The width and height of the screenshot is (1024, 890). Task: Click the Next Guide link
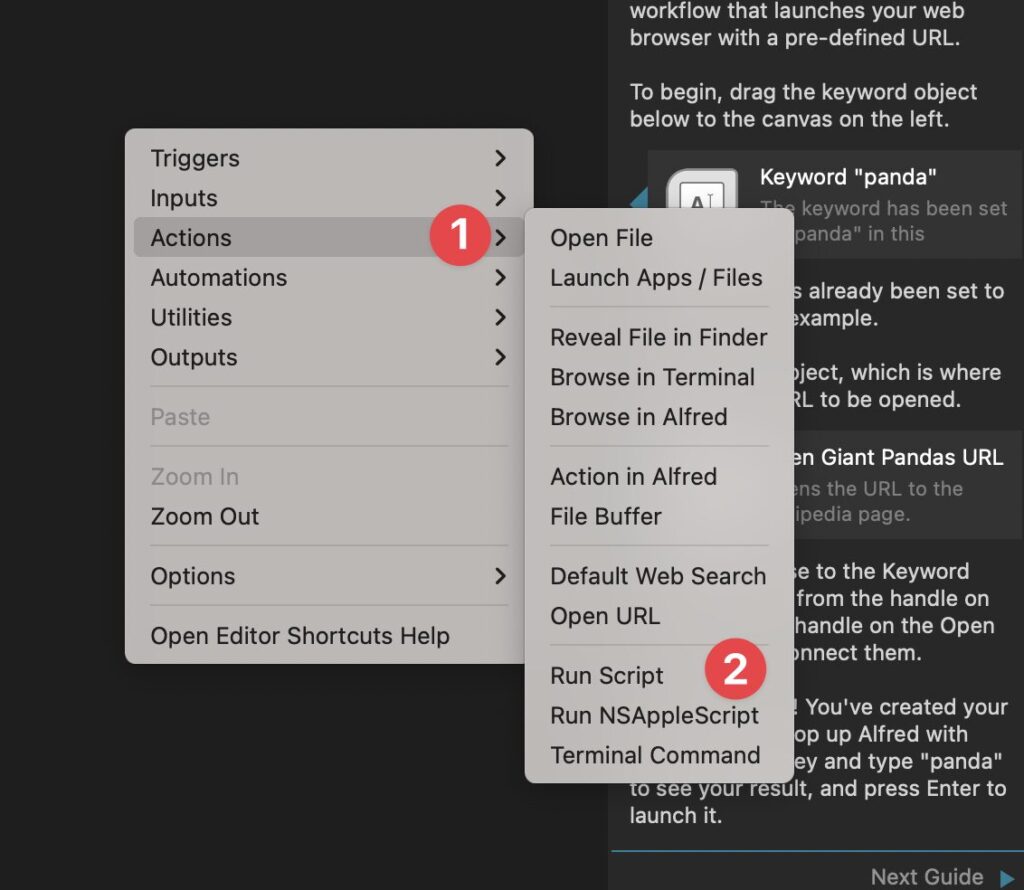pyautogui.click(x=927, y=876)
